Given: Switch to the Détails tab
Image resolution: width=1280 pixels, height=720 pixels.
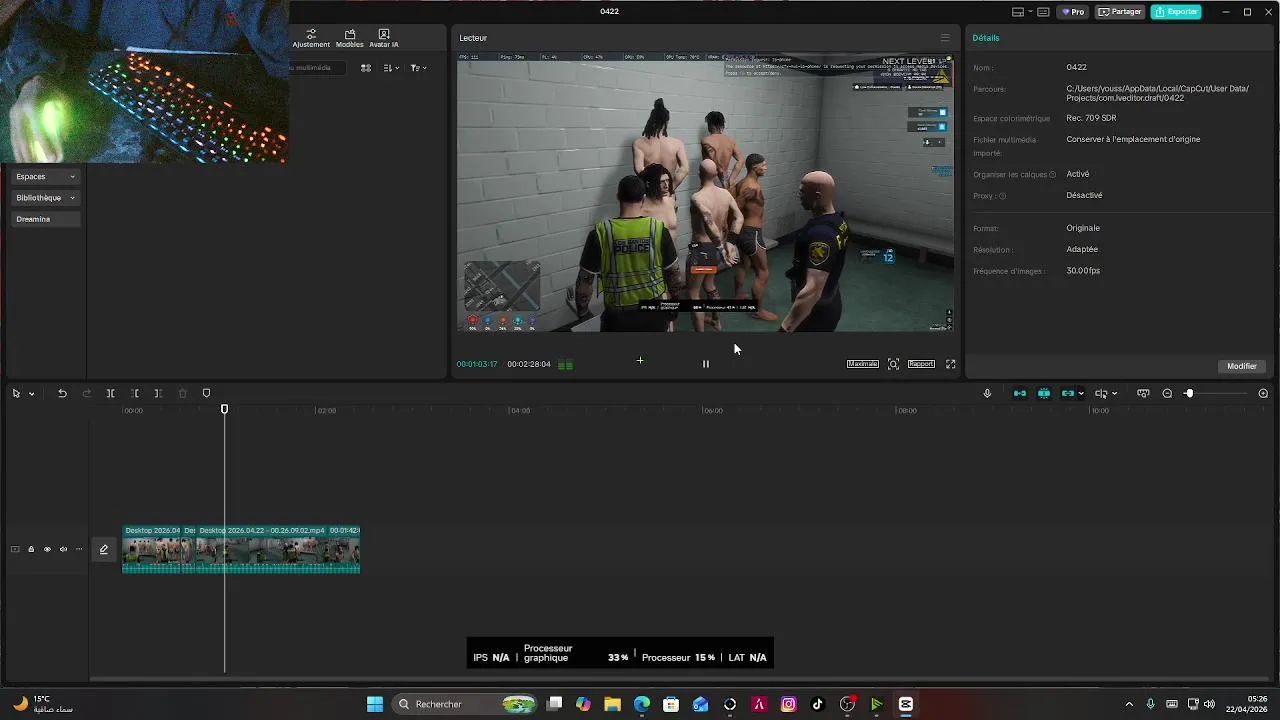Looking at the screenshot, I should (x=986, y=38).
